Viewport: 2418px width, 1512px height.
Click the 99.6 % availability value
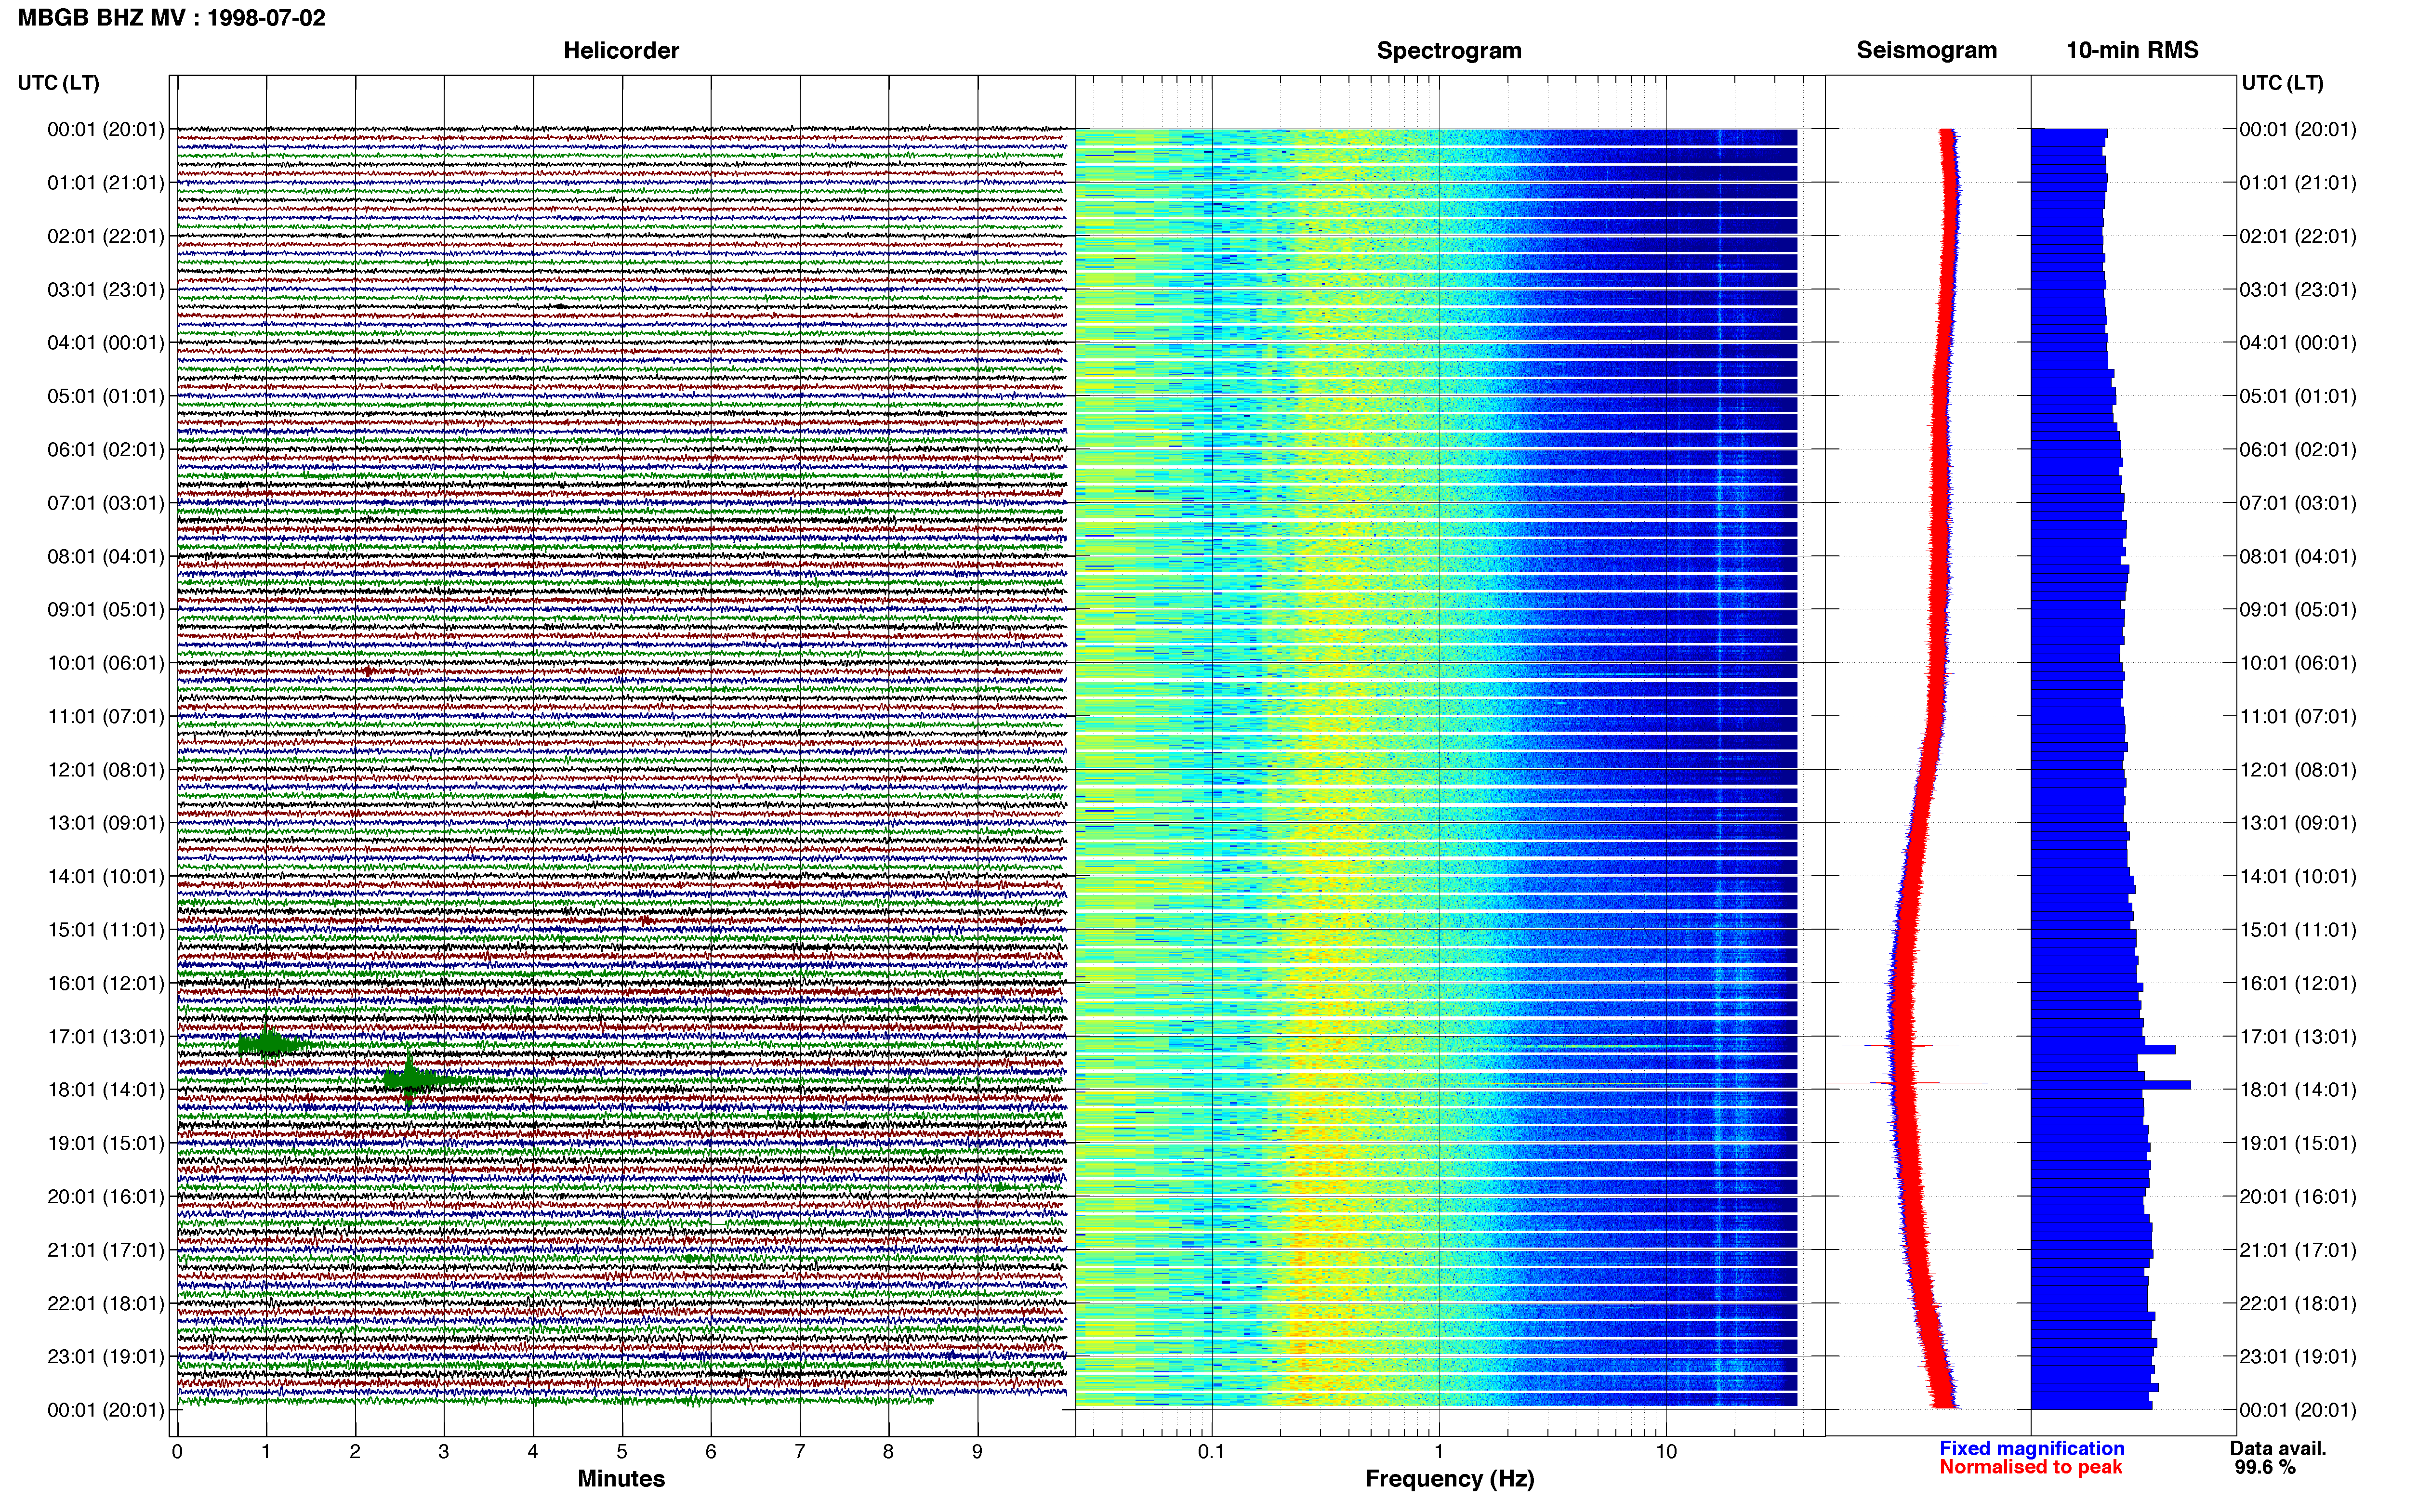pos(2265,1467)
